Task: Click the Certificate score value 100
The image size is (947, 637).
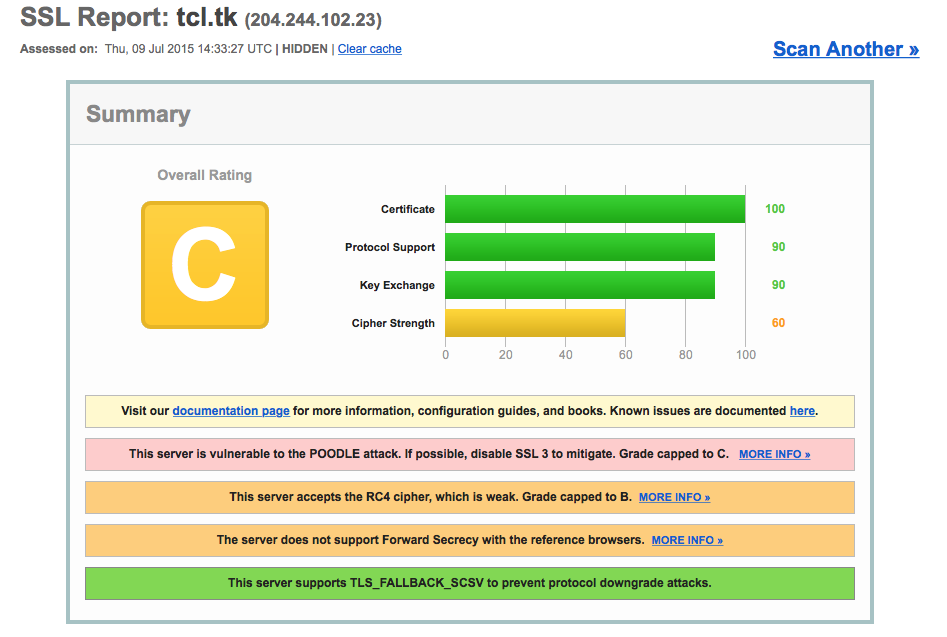Action: [x=775, y=209]
